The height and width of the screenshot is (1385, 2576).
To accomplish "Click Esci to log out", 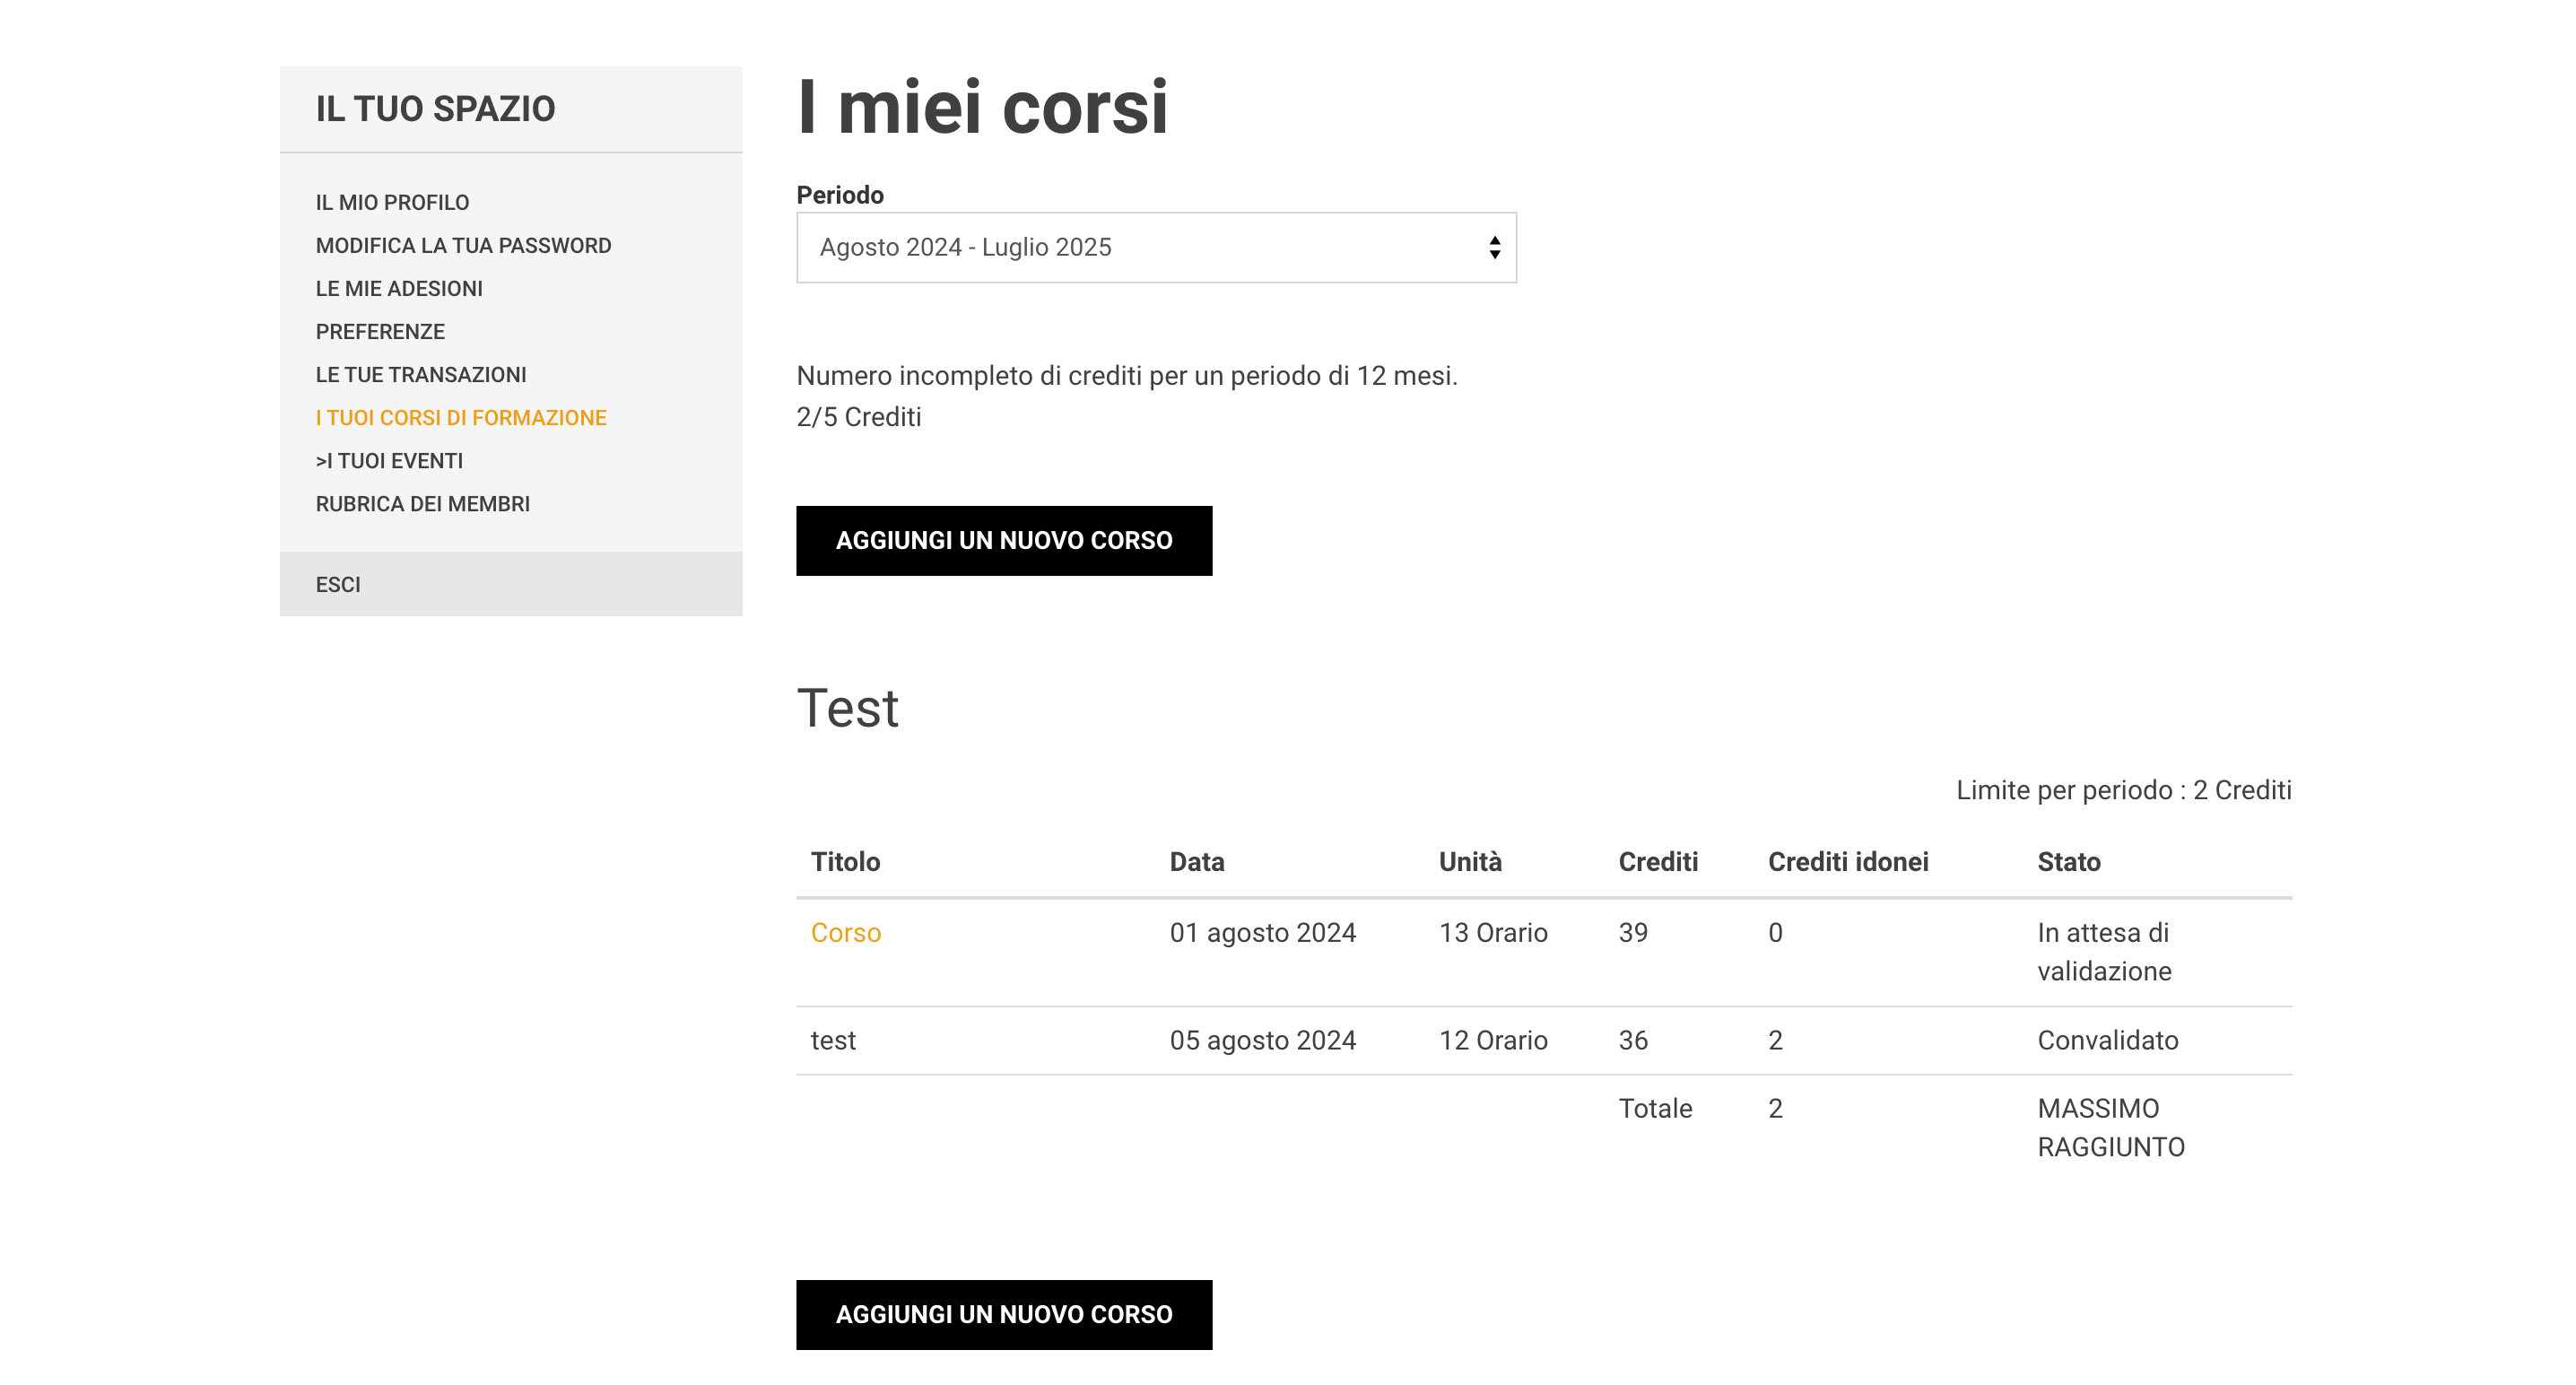I will [338, 584].
